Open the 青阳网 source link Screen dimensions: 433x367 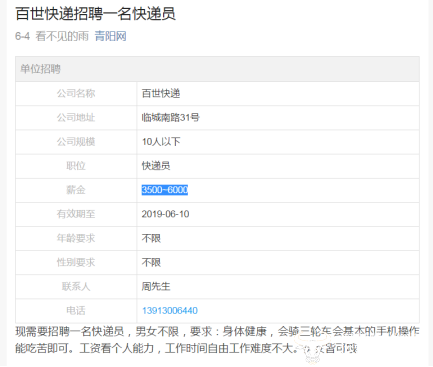110,36
